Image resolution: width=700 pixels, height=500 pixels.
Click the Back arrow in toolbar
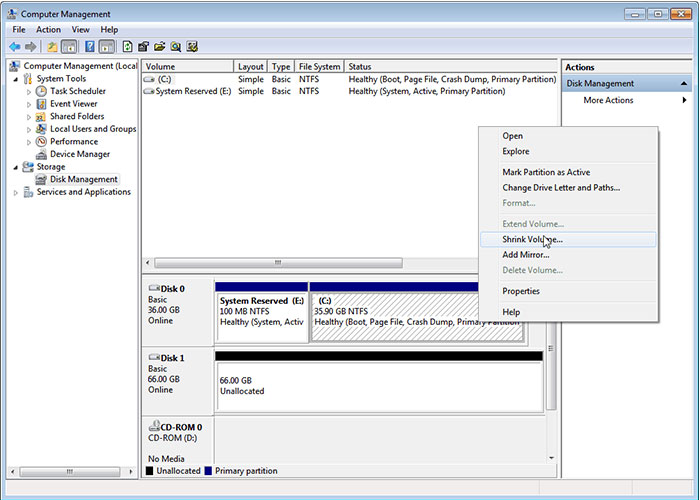click(15, 46)
